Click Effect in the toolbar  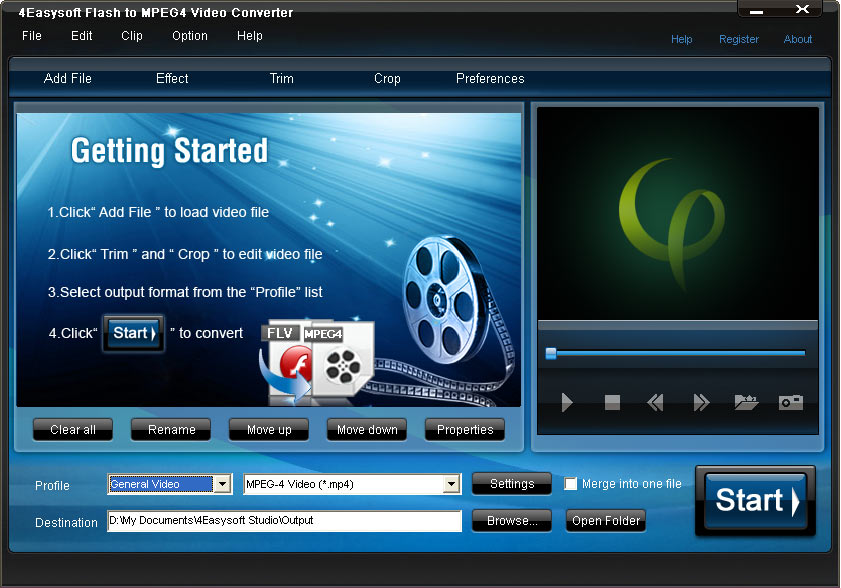(172, 78)
